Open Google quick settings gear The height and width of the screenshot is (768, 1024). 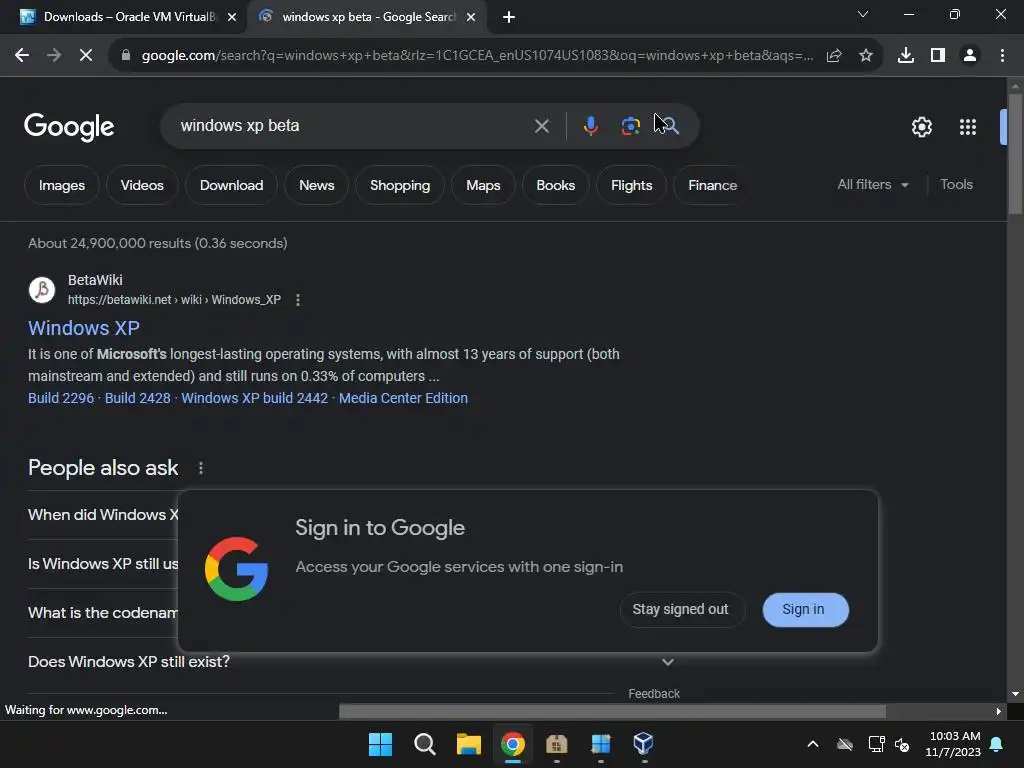point(921,127)
